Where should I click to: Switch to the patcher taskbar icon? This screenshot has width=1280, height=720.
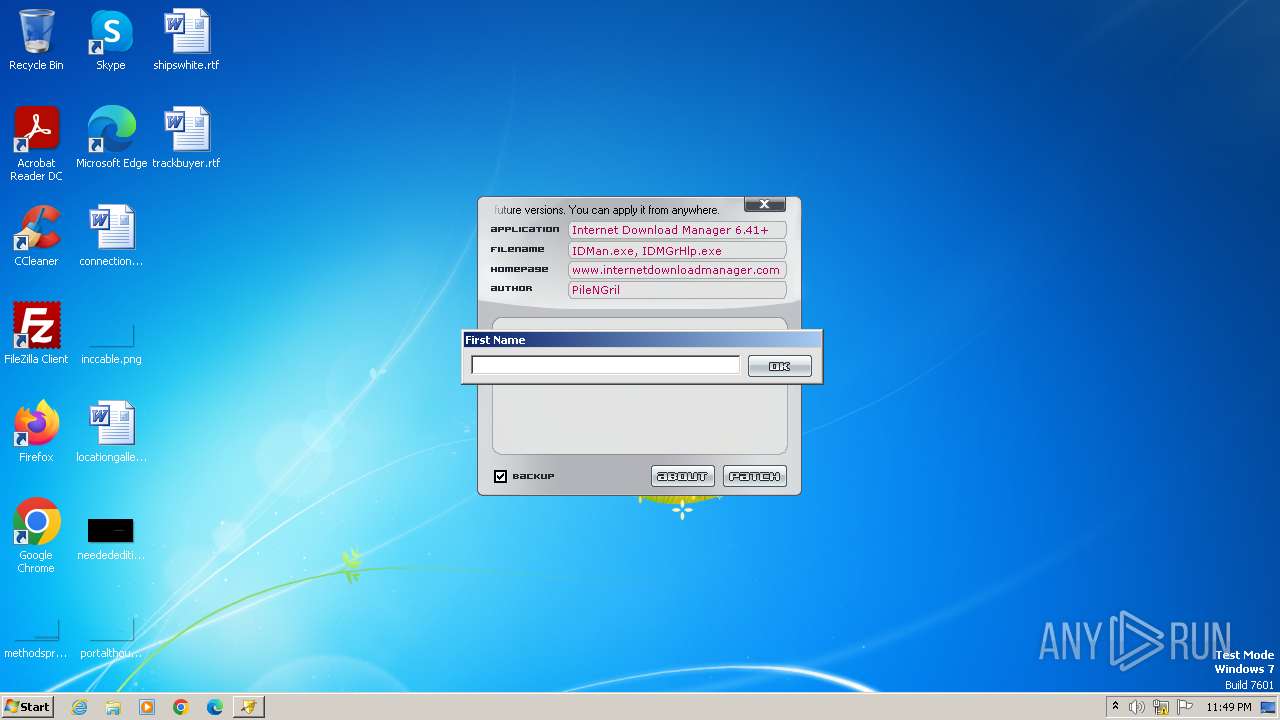pyautogui.click(x=249, y=707)
